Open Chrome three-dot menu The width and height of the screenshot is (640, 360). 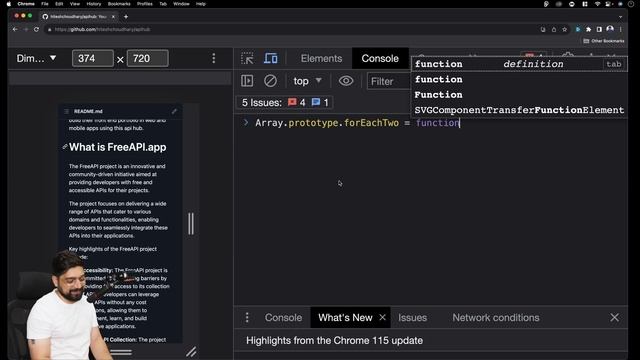pos(620,29)
